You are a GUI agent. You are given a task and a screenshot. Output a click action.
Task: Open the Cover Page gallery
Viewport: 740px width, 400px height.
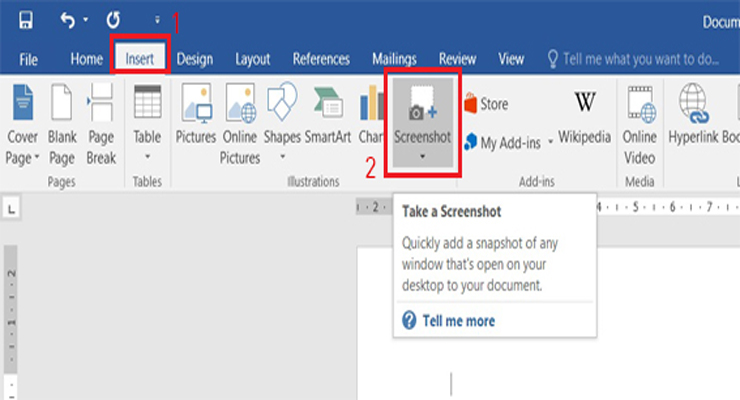tap(22, 125)
